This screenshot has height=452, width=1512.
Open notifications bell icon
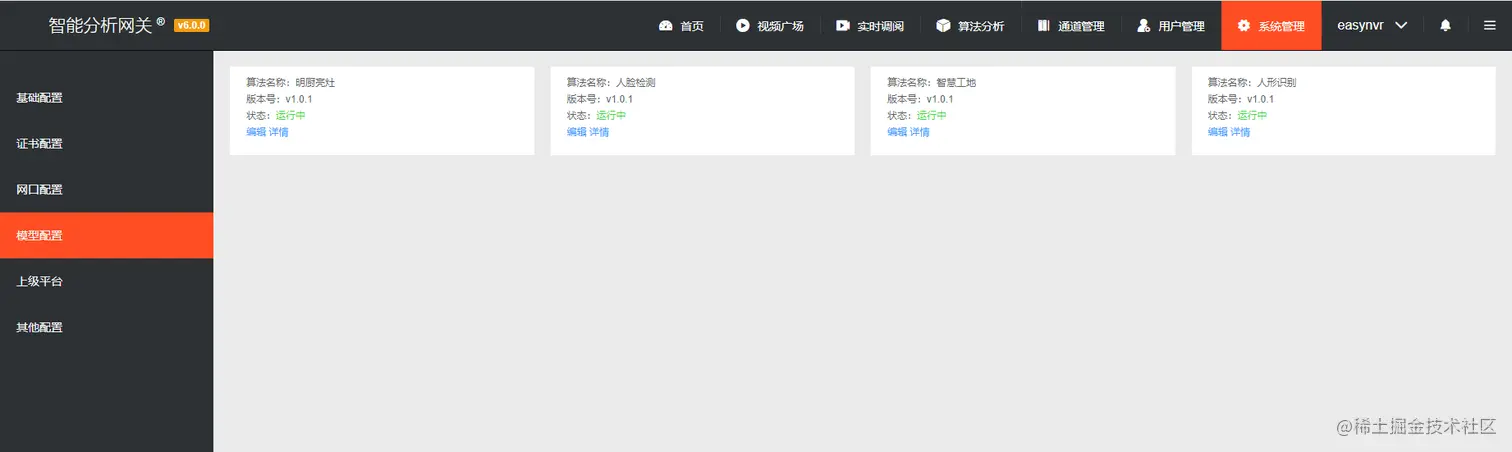1445,26
